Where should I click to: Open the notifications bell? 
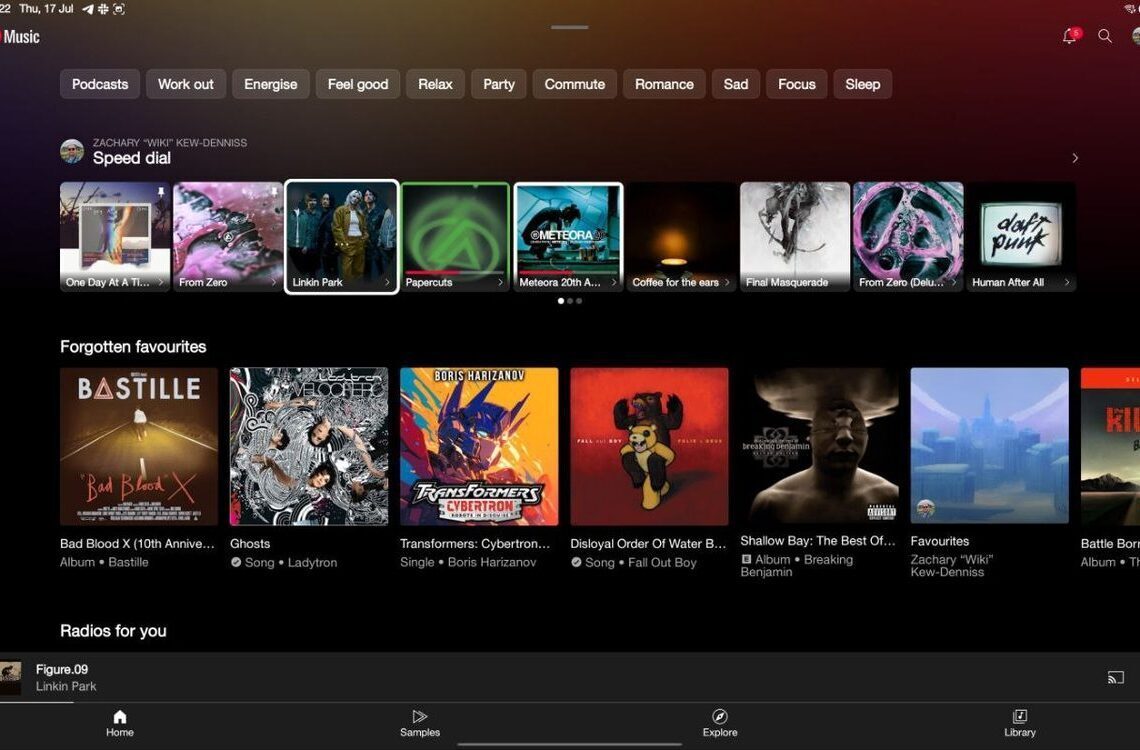point(1070,36)
